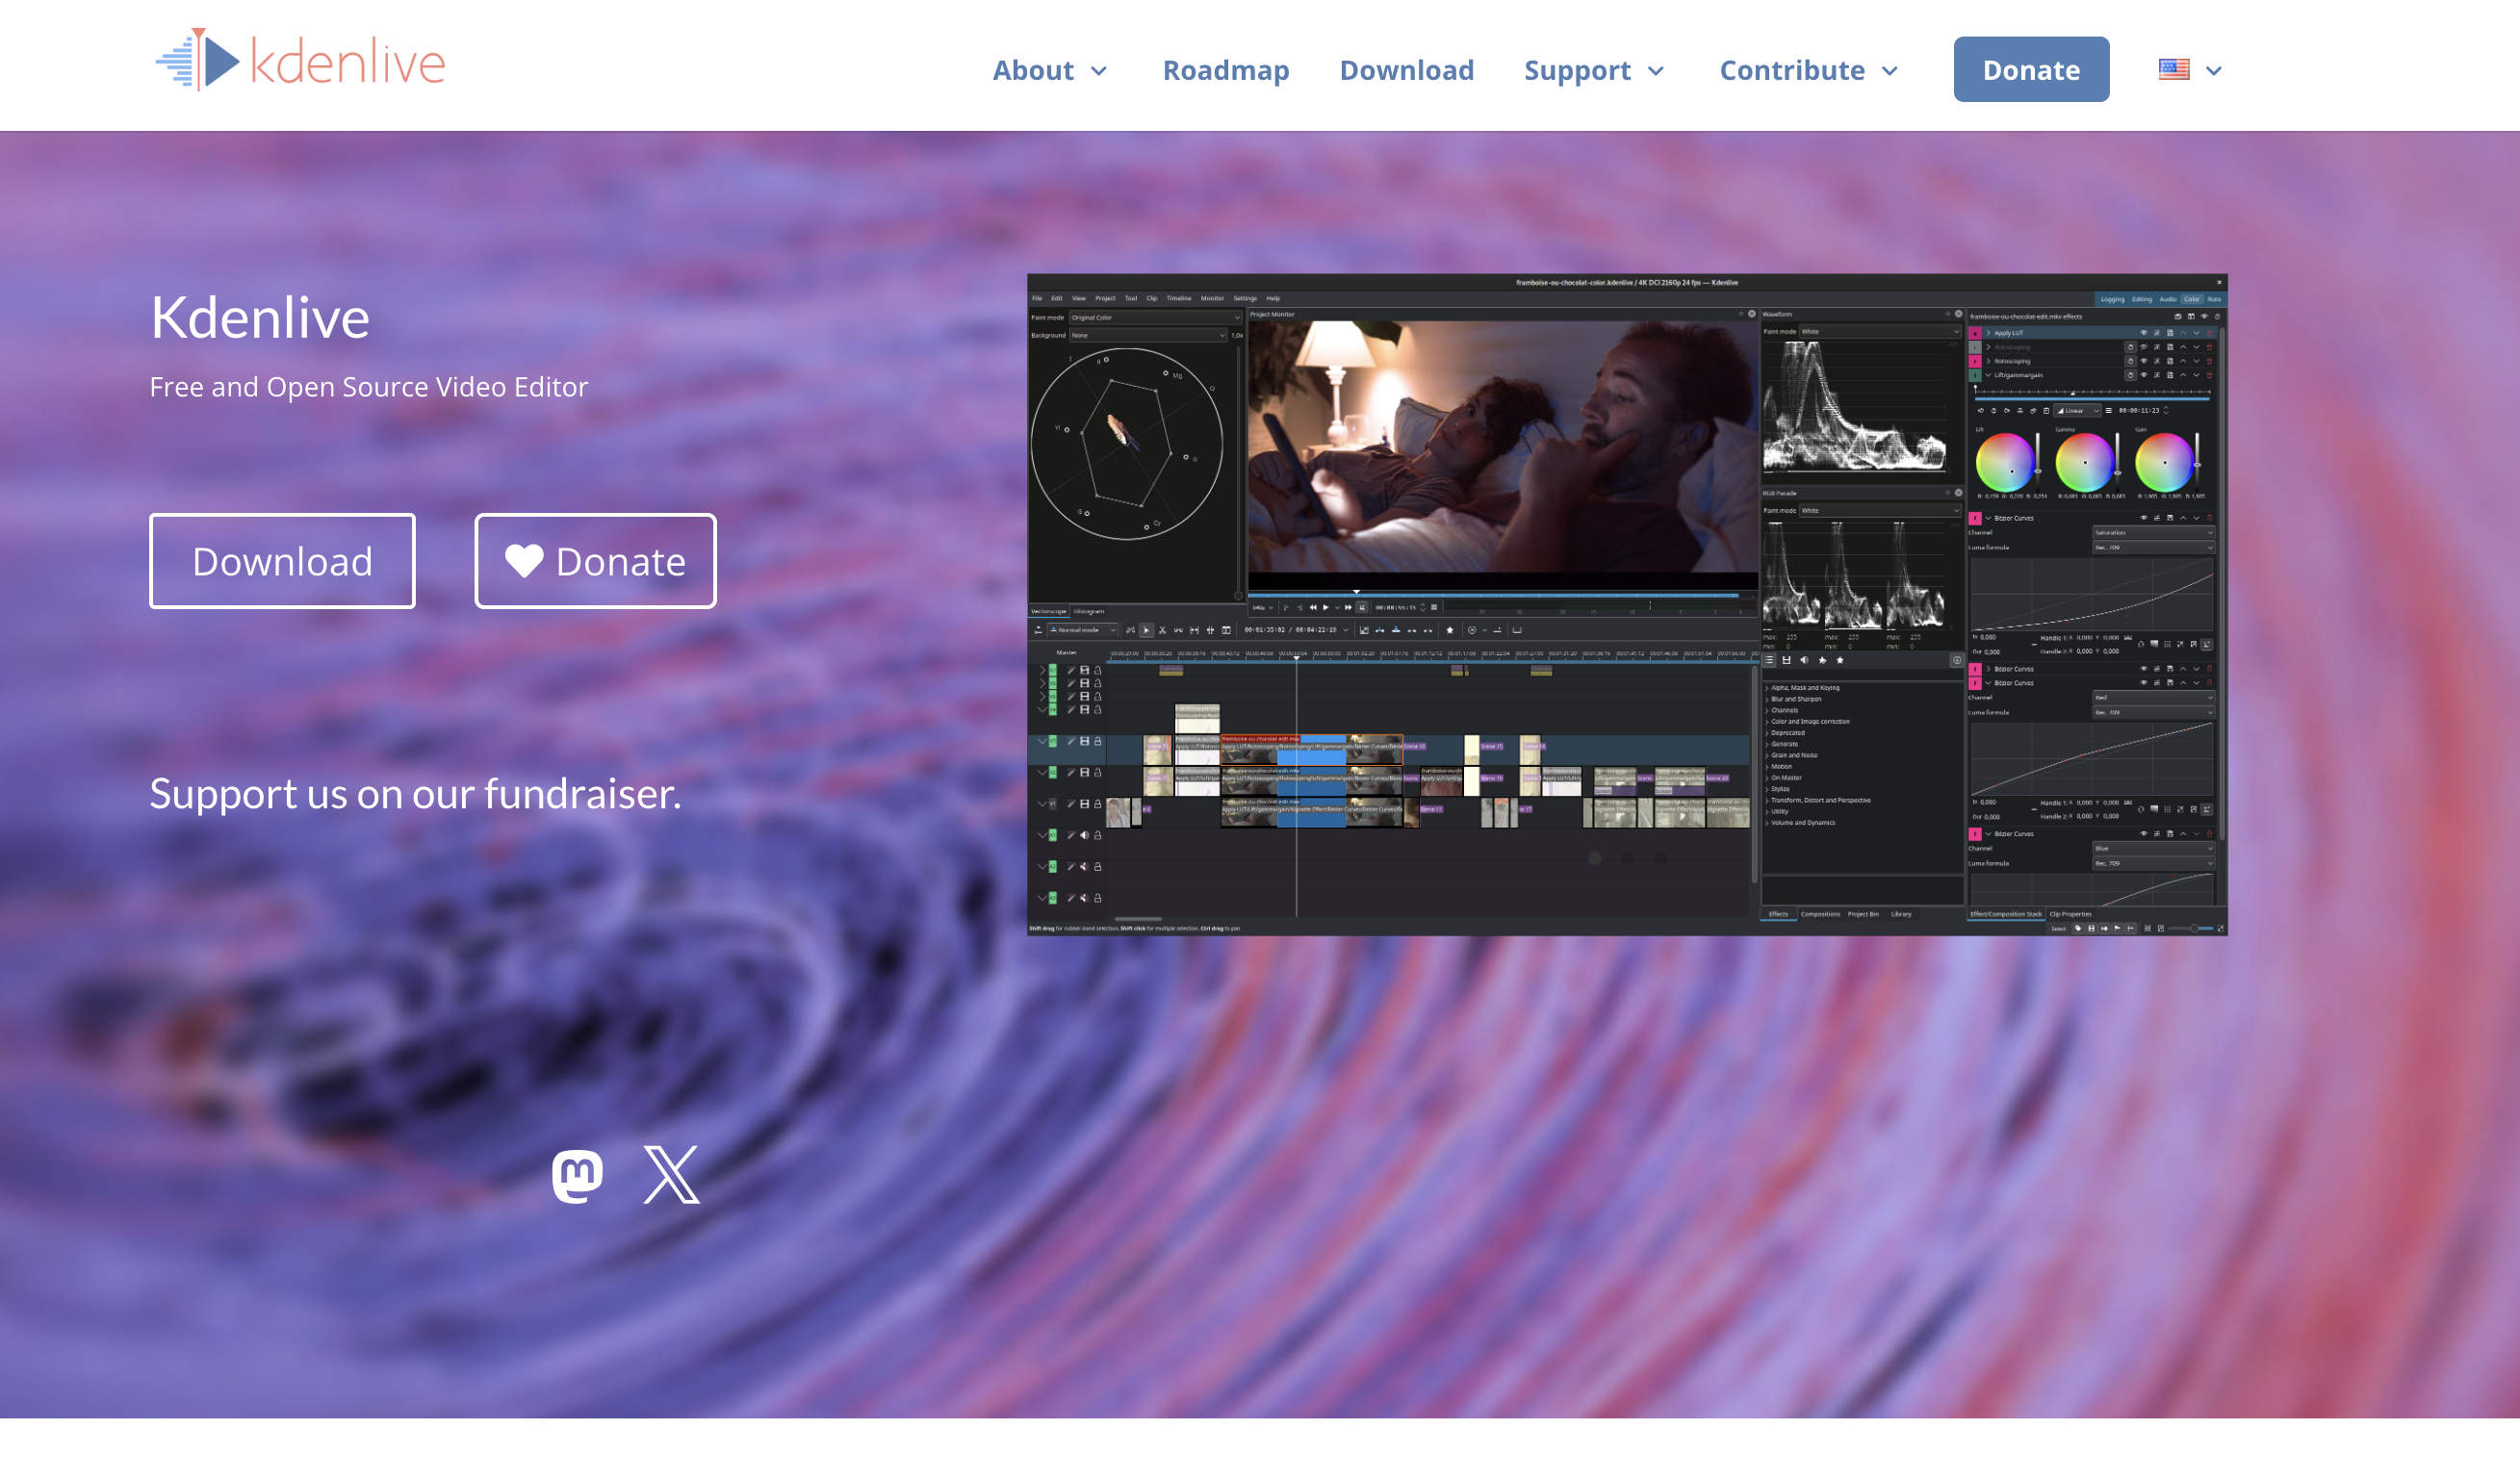Select the second carousel dot indicator

point(1627,858)
